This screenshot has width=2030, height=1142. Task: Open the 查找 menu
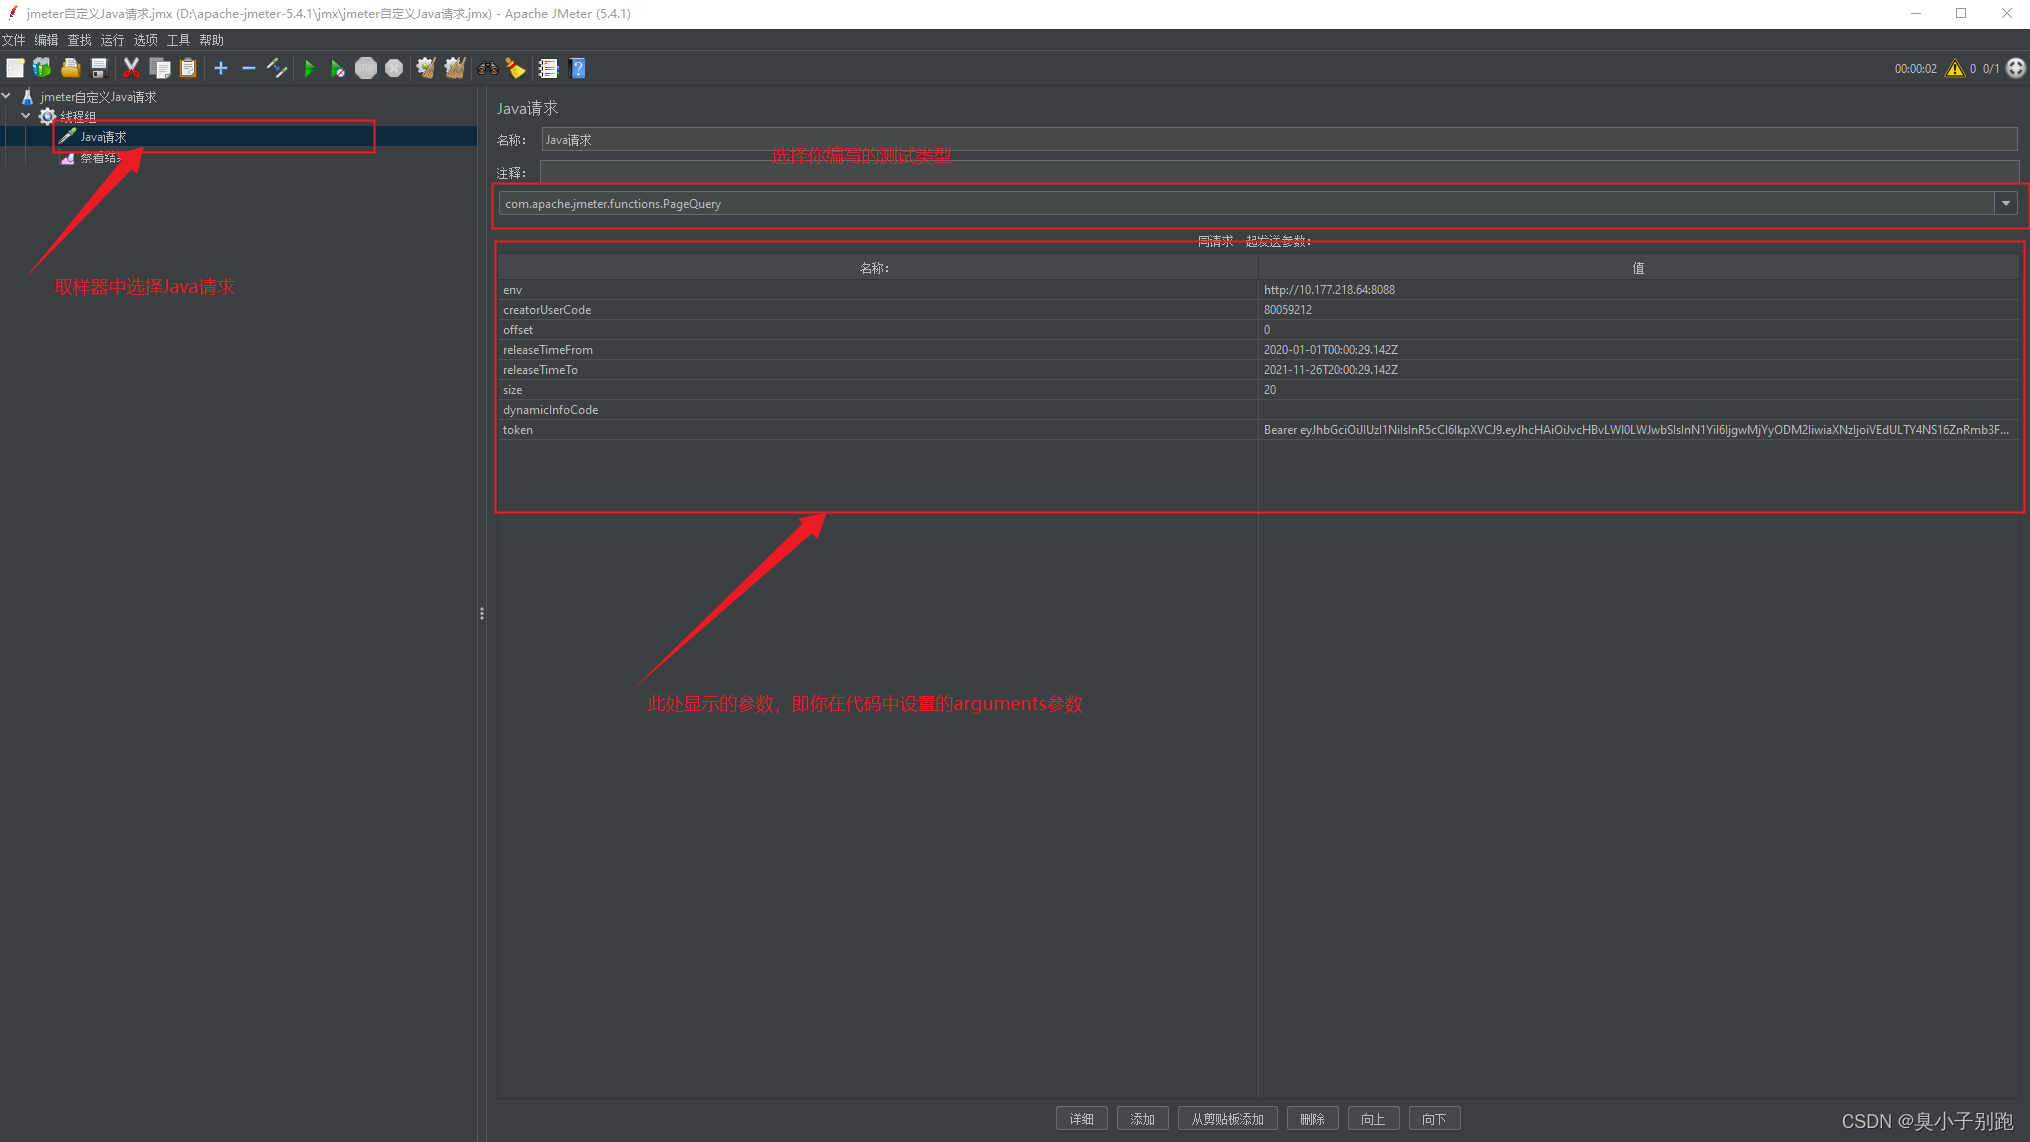tap(80, 40)
